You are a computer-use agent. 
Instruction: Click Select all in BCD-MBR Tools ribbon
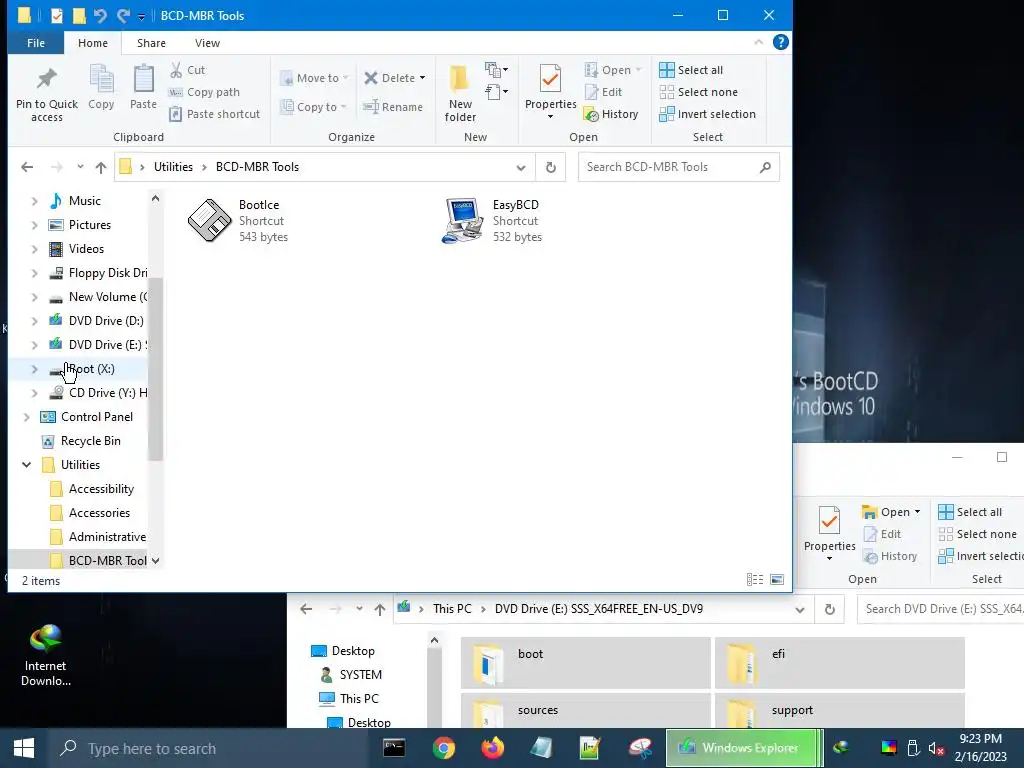691,70
